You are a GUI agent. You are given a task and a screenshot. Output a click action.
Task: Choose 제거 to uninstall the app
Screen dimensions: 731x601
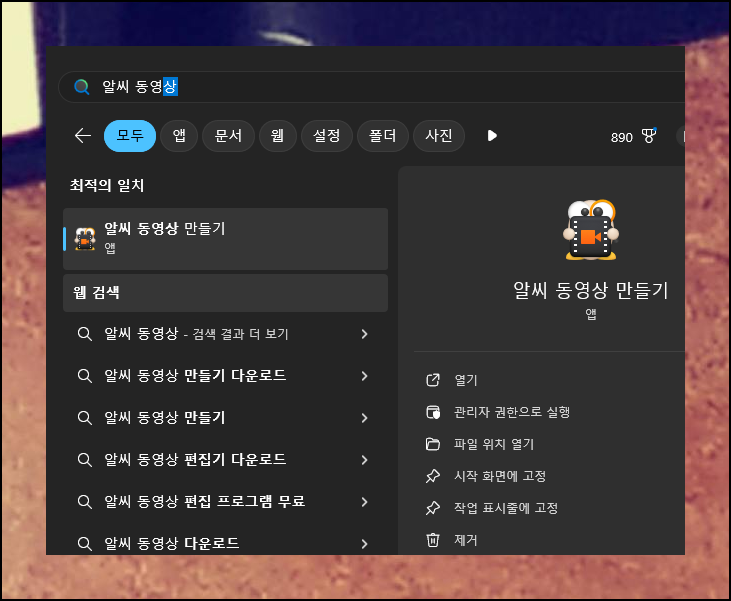click(x=466, y=540)
